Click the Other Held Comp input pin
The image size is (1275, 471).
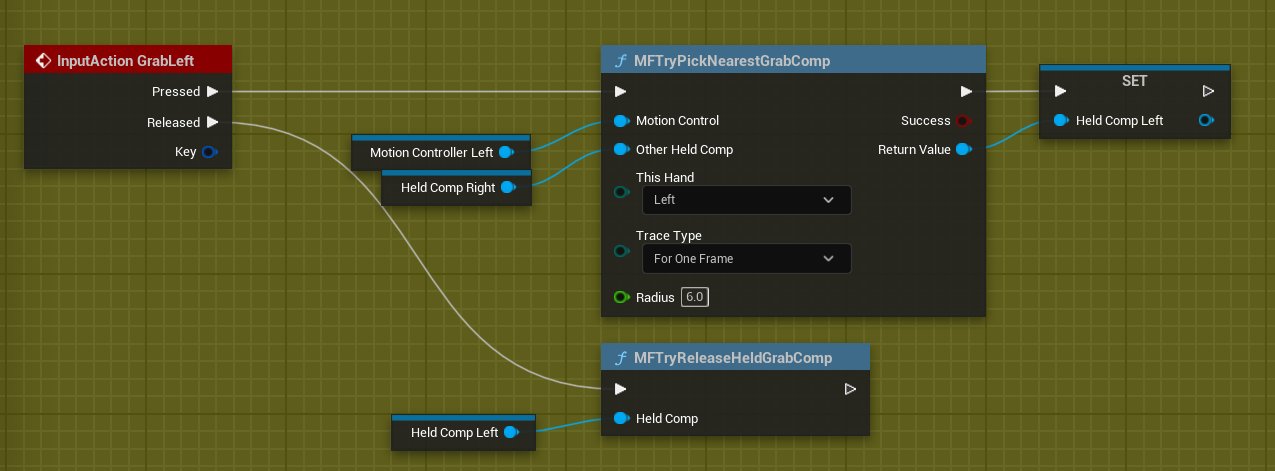coord(621,150)
